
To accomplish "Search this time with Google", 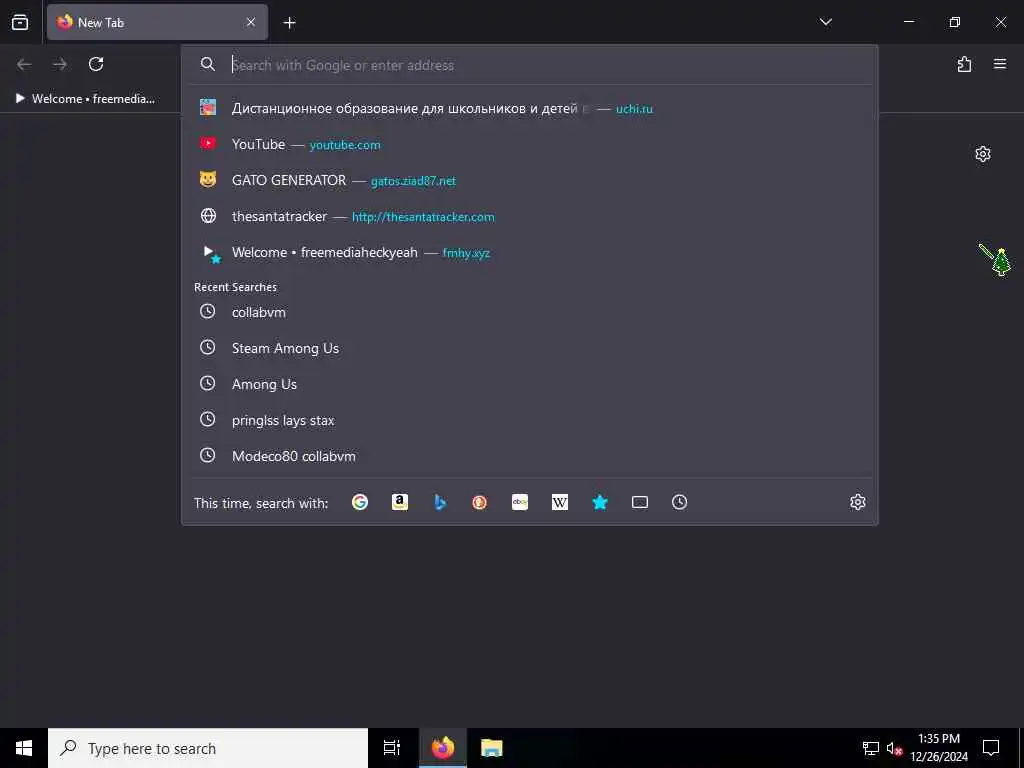I will 360,502.
